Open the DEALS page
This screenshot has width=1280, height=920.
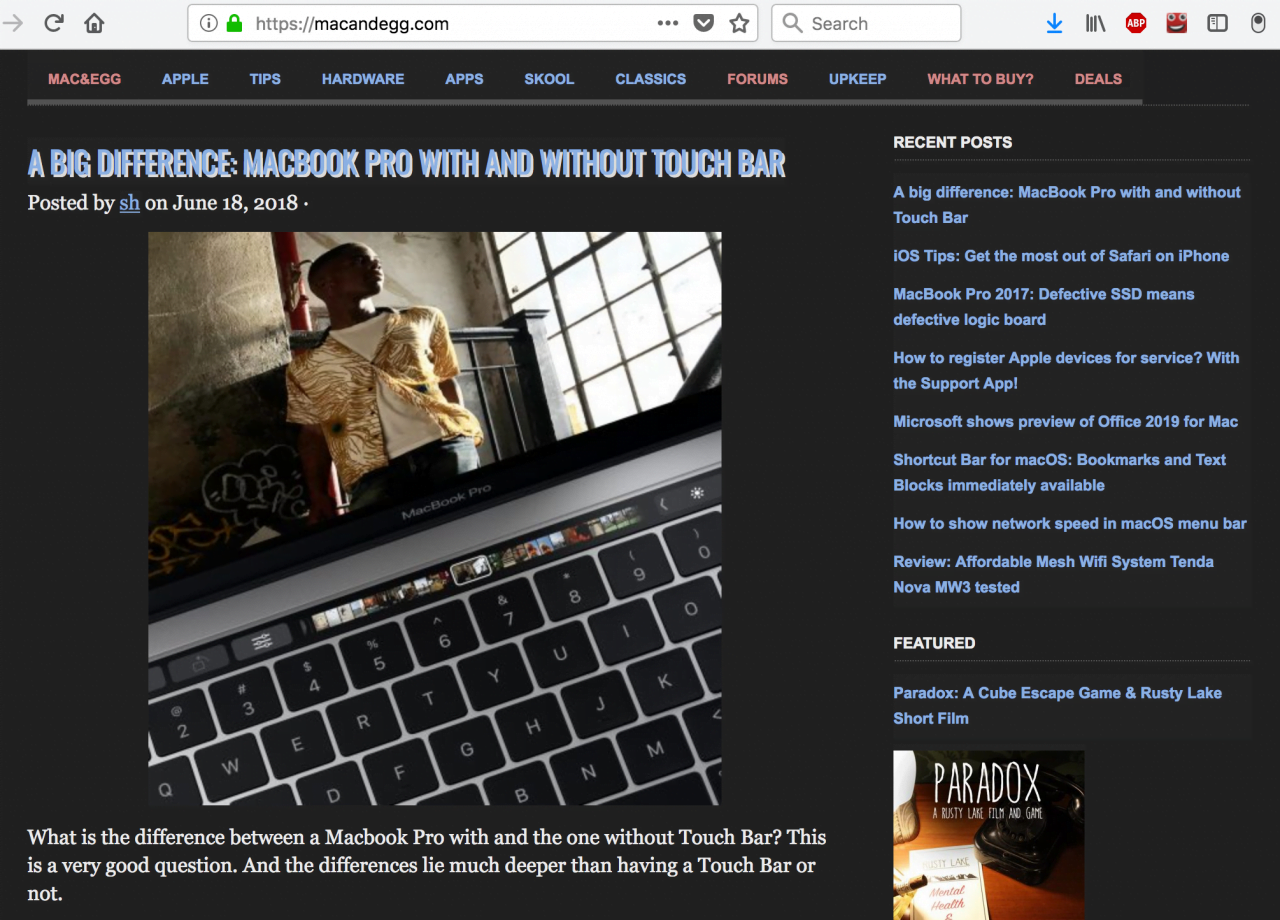click(1098, 79)
